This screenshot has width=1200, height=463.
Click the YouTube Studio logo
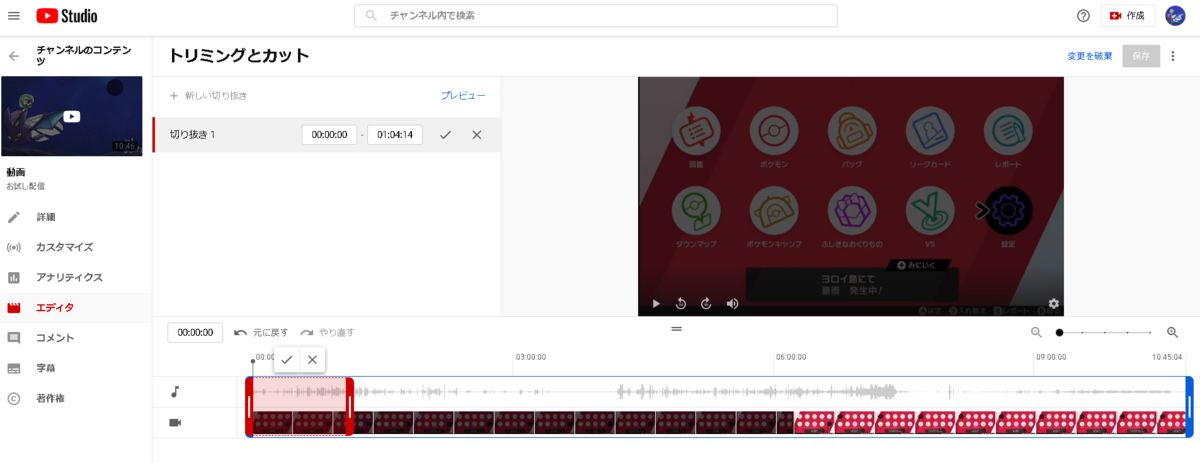click(x=66, y=16)
